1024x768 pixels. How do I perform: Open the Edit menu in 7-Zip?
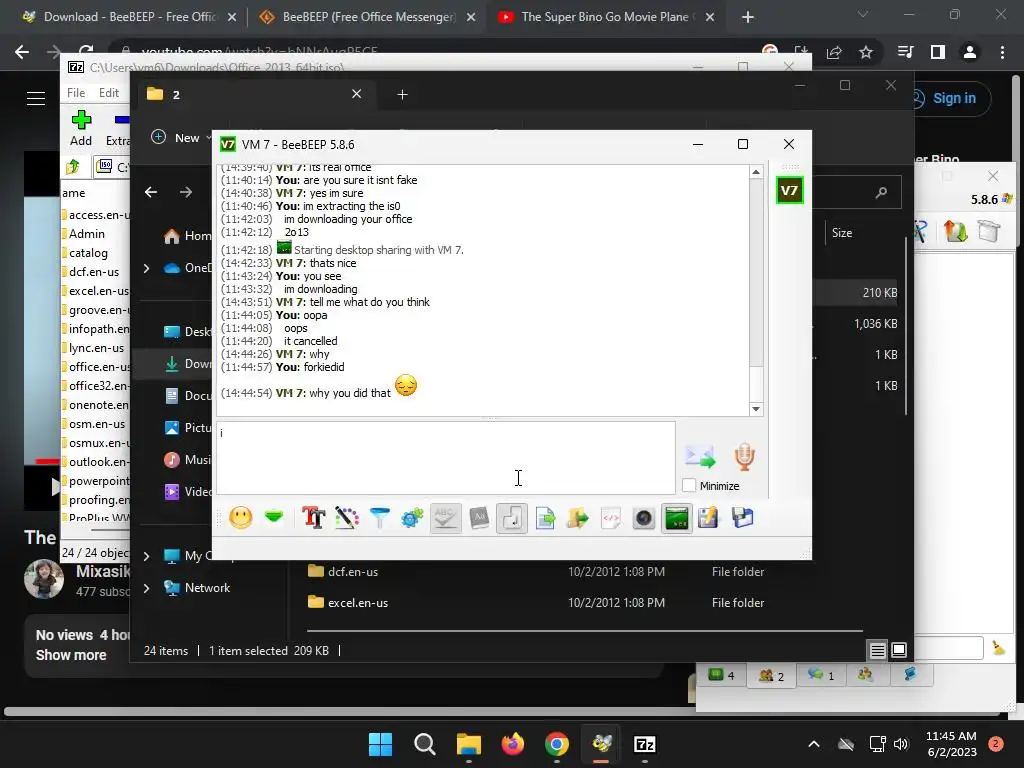pyautogui.click(x=108, y=93)
